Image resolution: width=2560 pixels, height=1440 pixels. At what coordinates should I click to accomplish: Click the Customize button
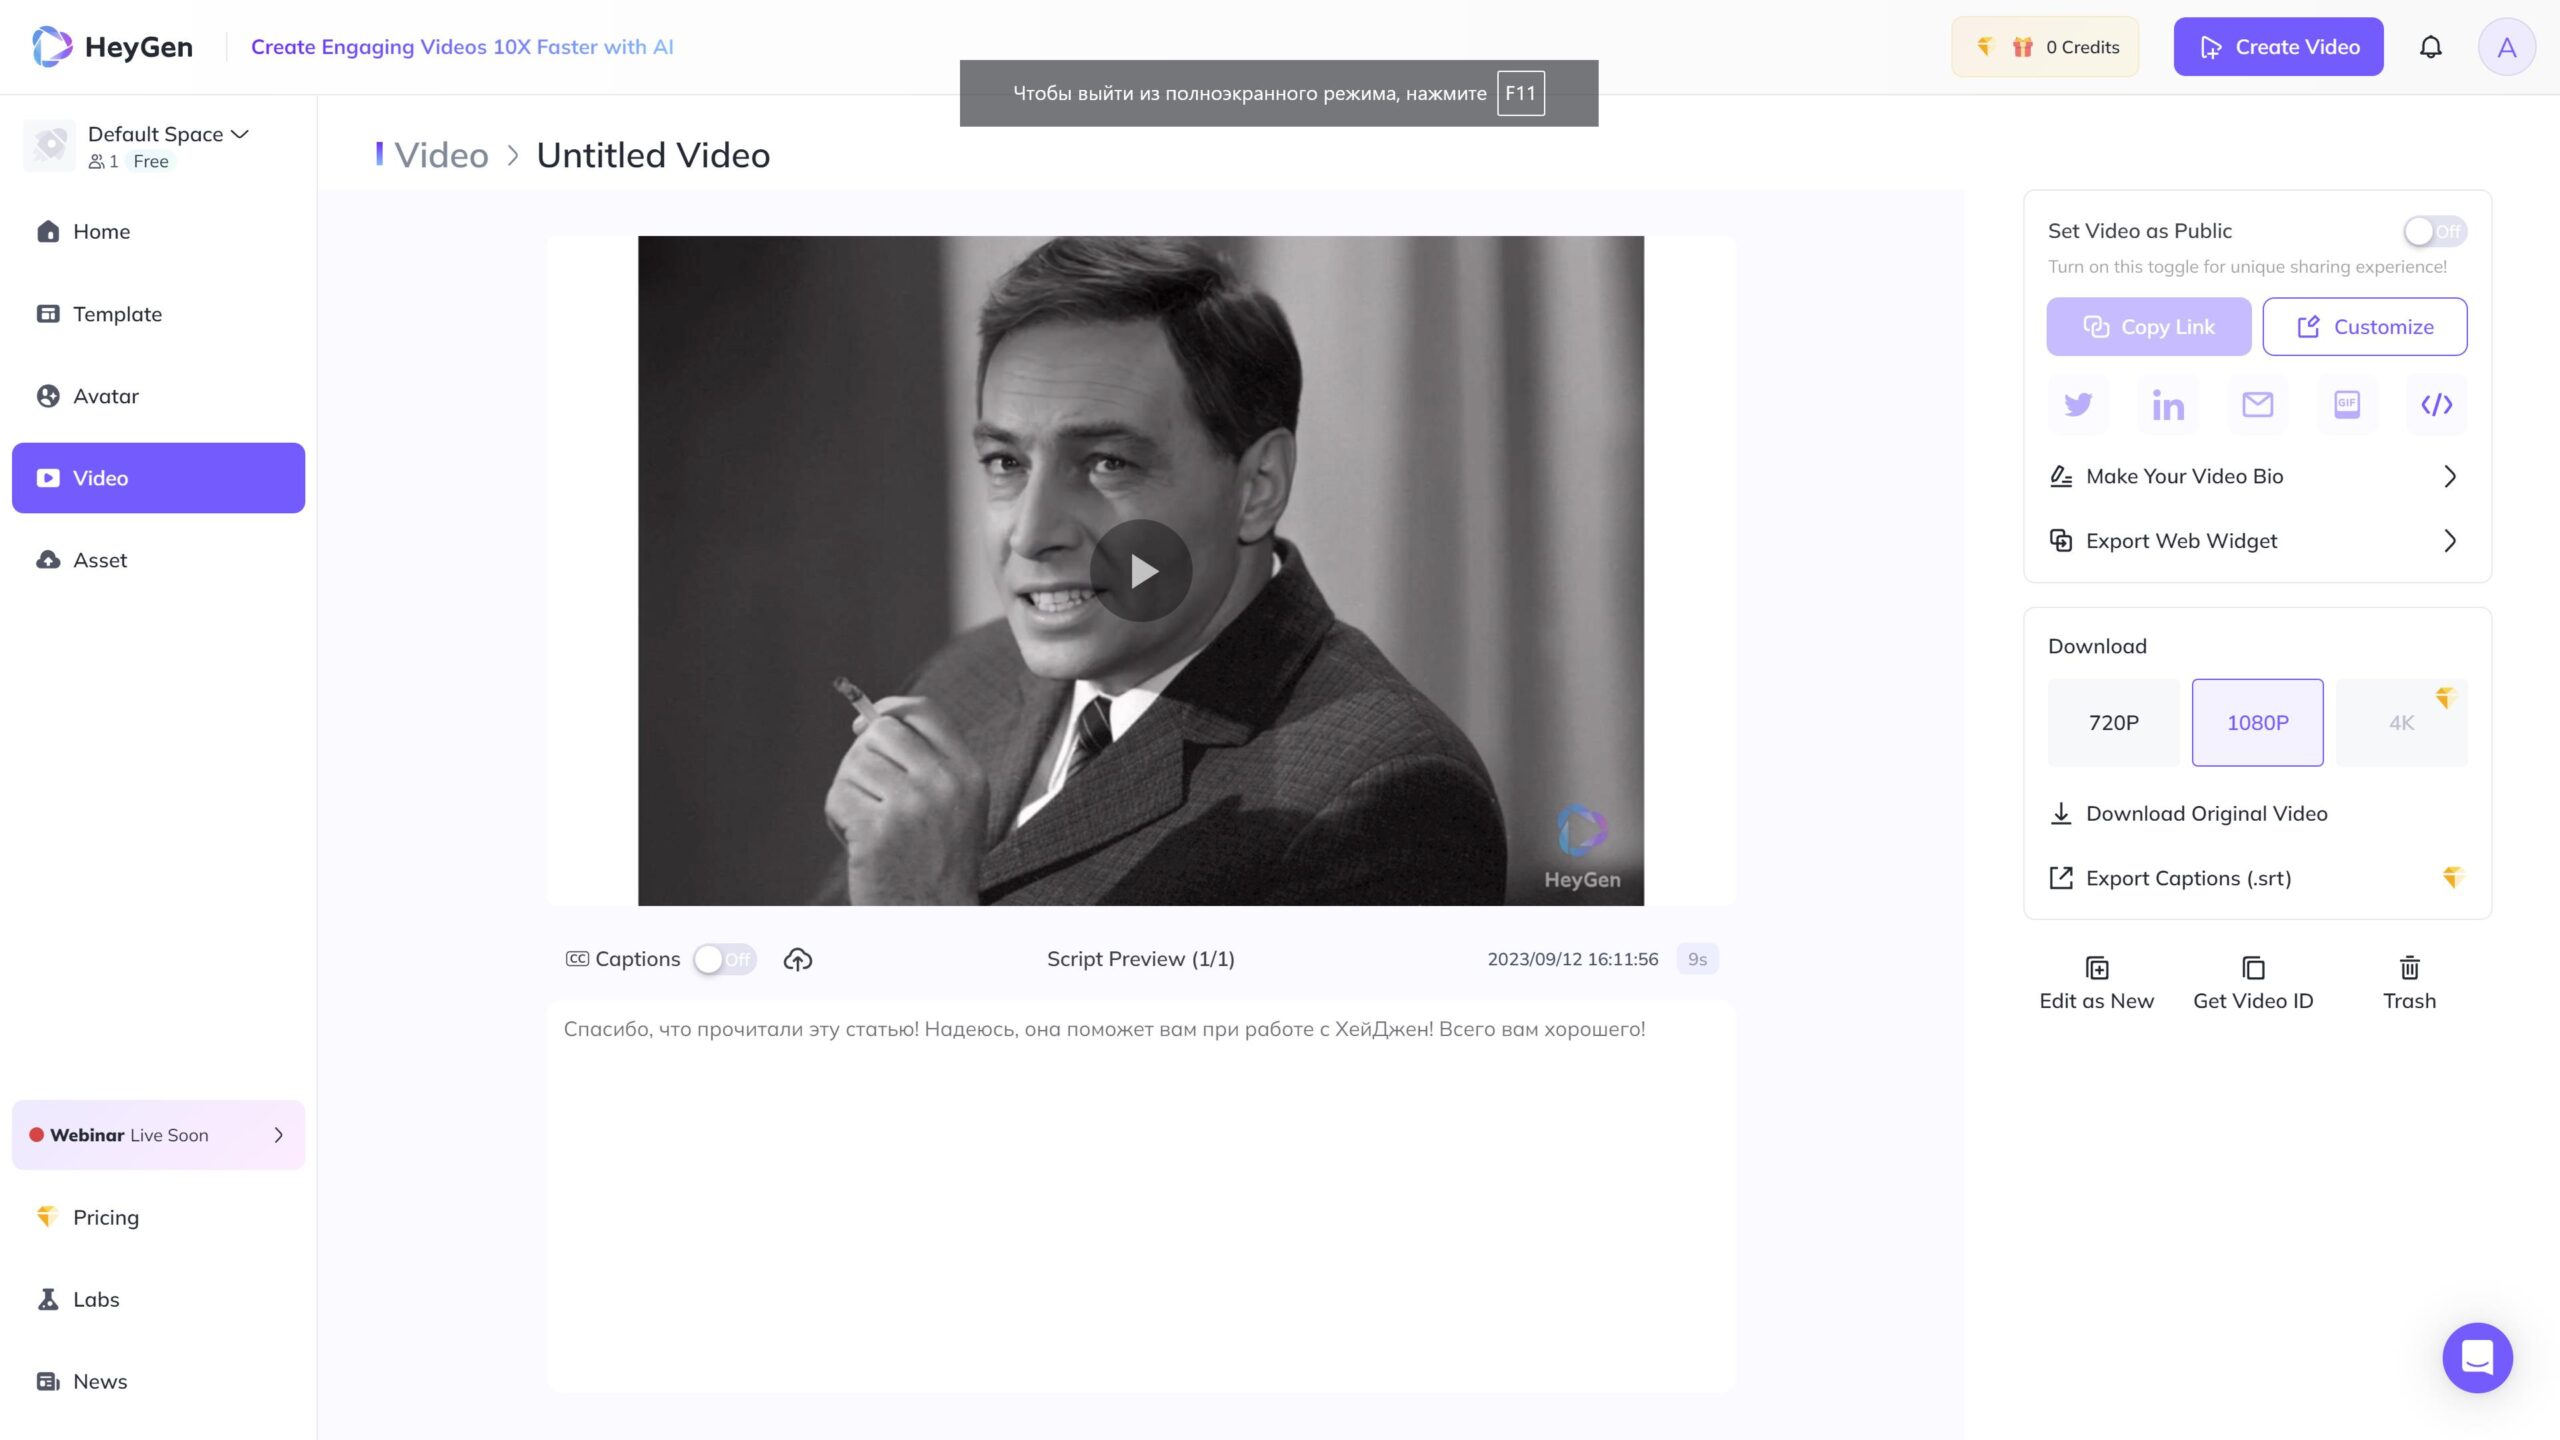2364,327
